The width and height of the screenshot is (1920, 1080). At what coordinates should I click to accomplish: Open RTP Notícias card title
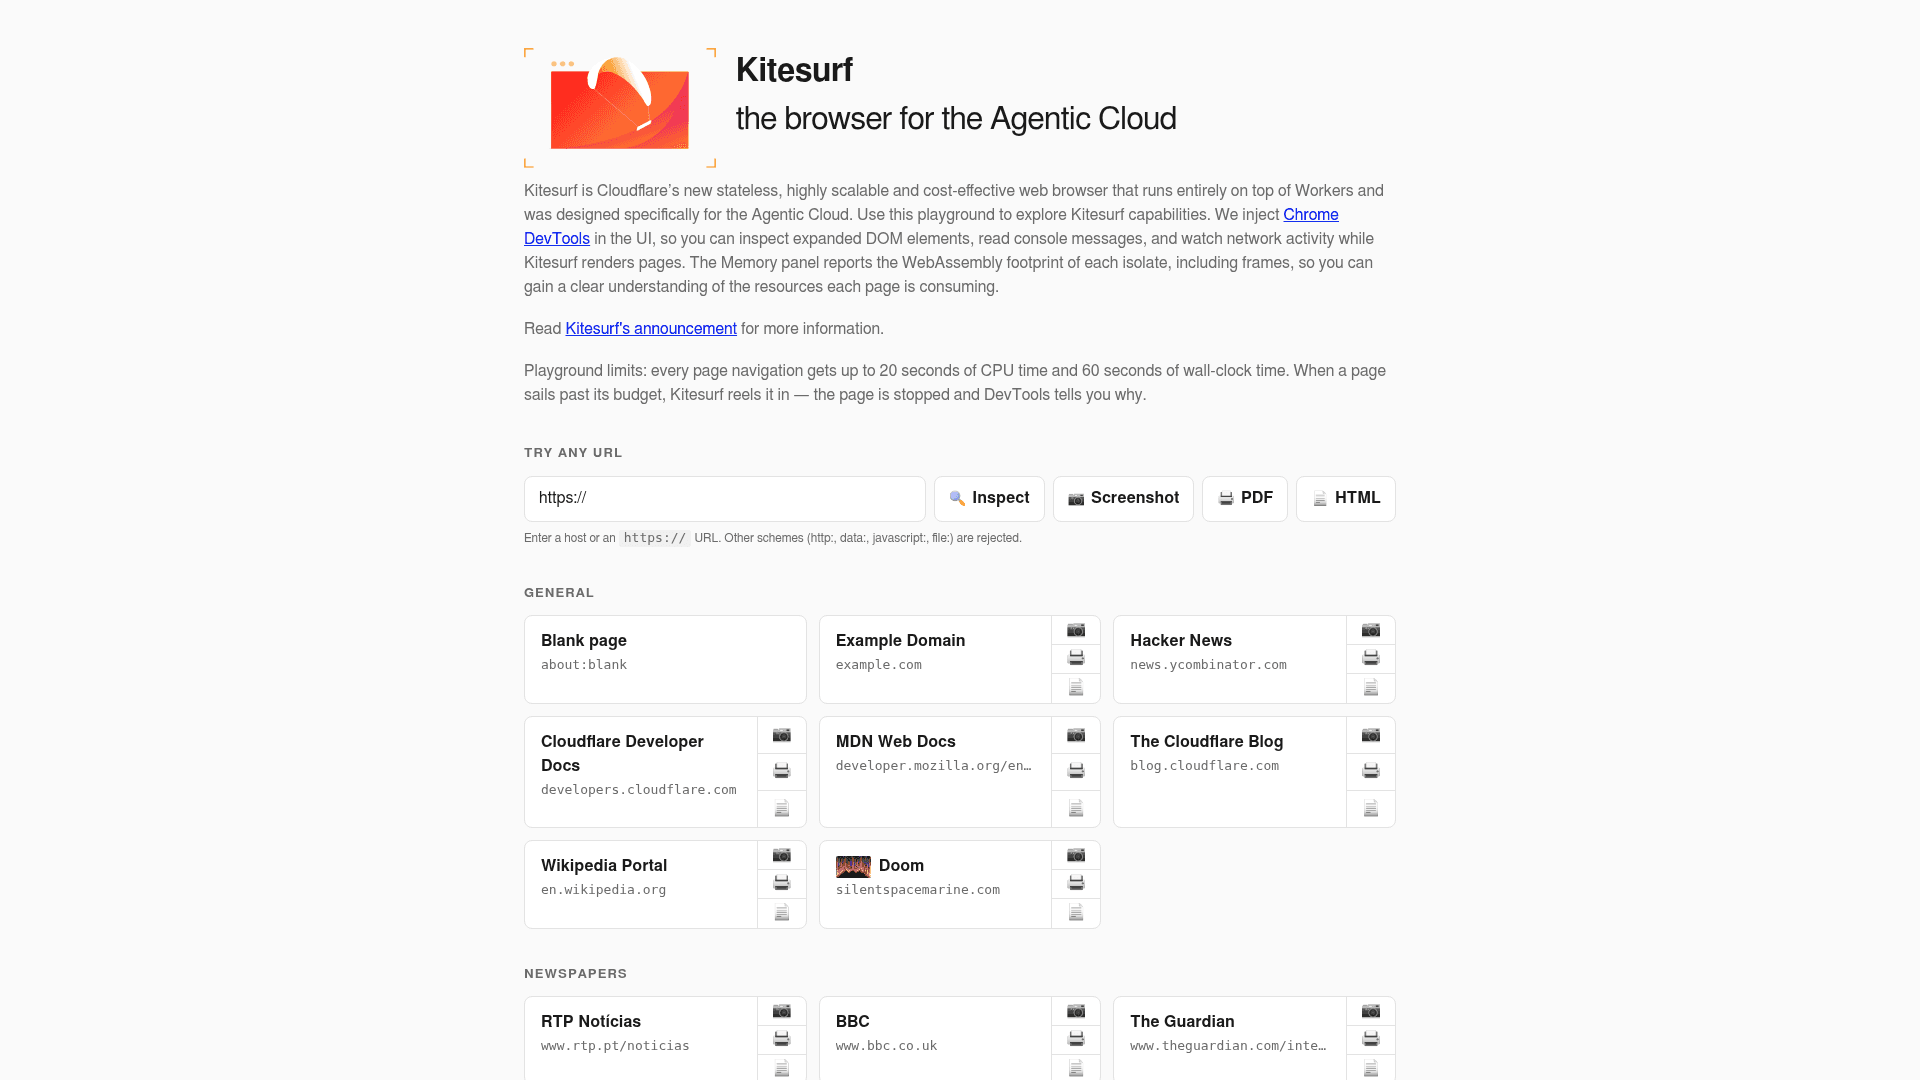(591, 1021)
